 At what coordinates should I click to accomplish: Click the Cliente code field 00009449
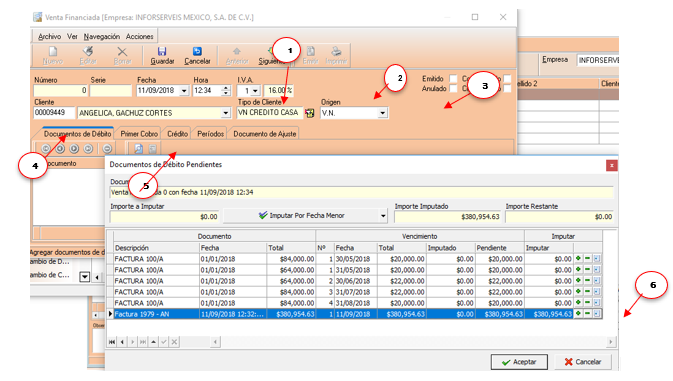point(54,113)
